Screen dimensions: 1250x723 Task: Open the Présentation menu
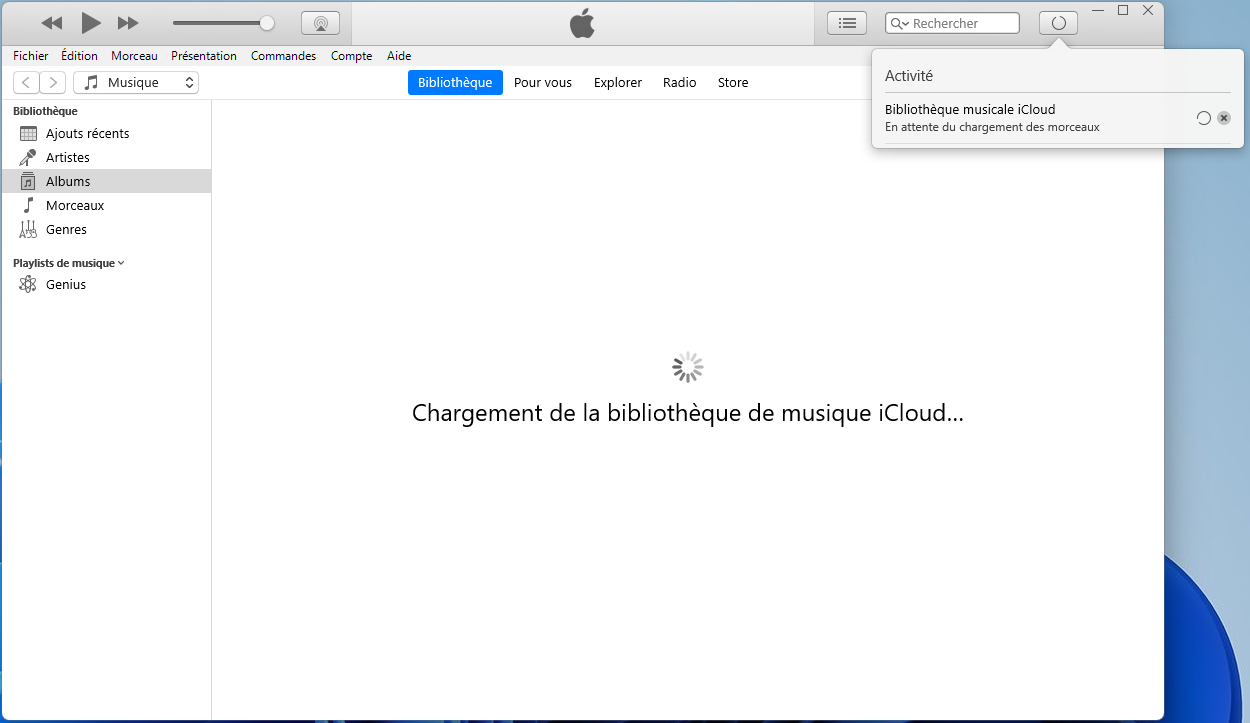204,56
